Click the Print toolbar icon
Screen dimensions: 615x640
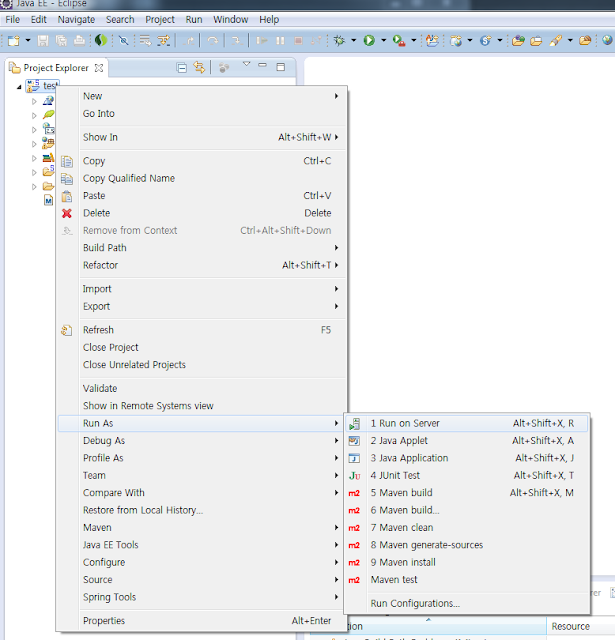pyautogui.click(x=80, y=40)
